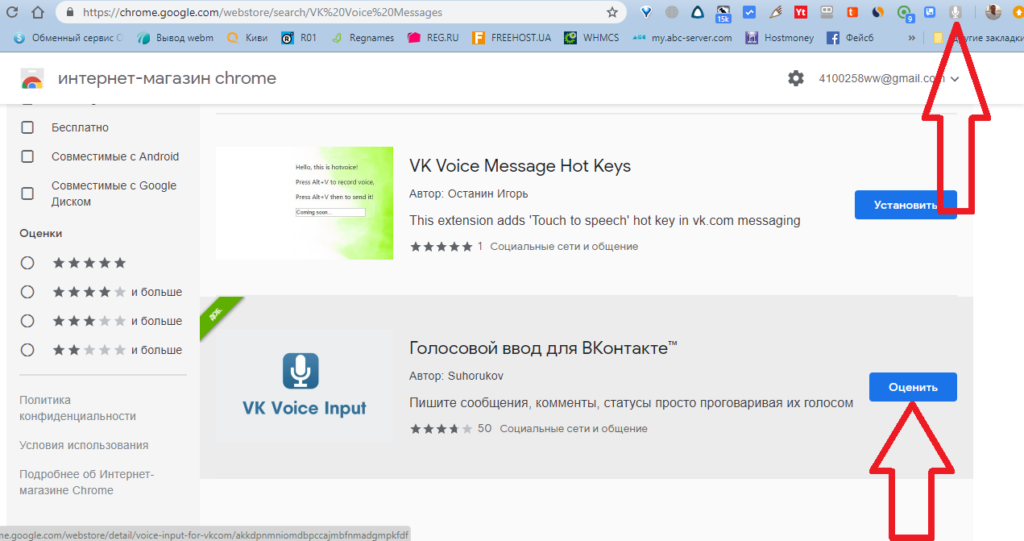
Task: Open the green circle extension with 9 badge
Action: pos(904,13)
